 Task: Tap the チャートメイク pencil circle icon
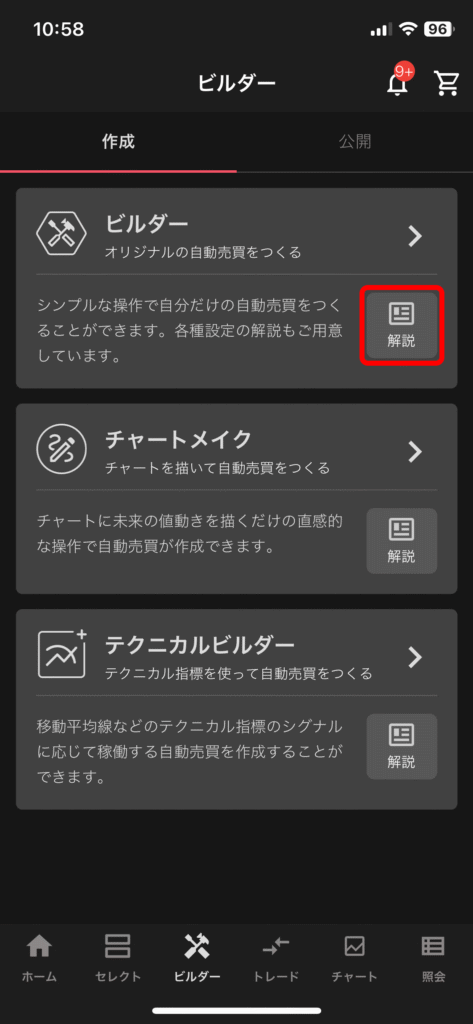point(61,451)
